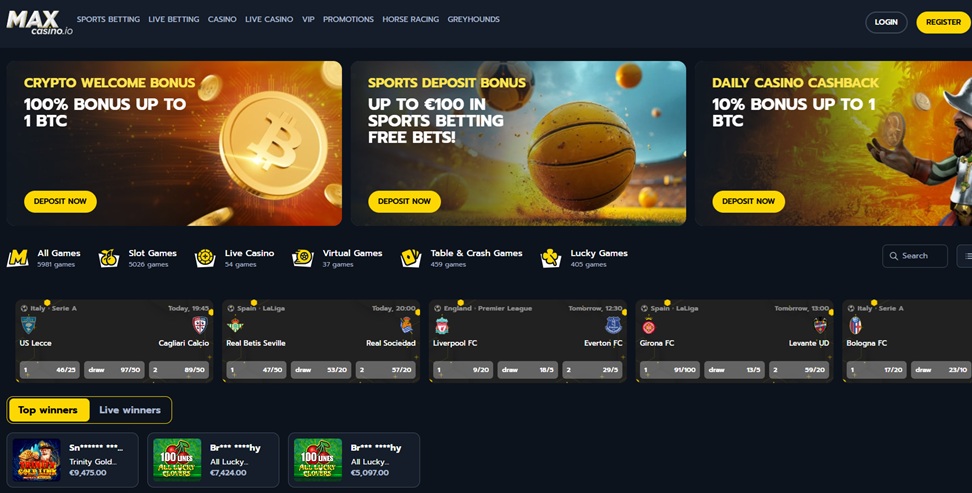This screenshot has width=972, height=493.
Task: Switch to the Live winners tab
Action: [130, 410]
